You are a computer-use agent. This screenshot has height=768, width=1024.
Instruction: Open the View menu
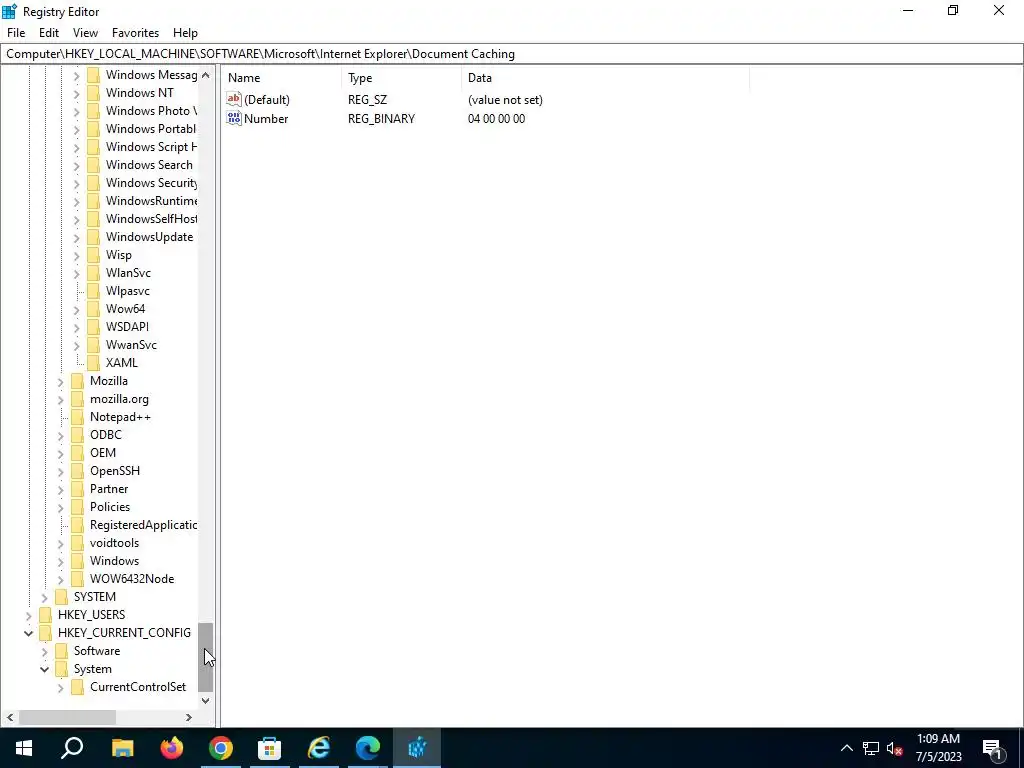[x=85, y=33]
